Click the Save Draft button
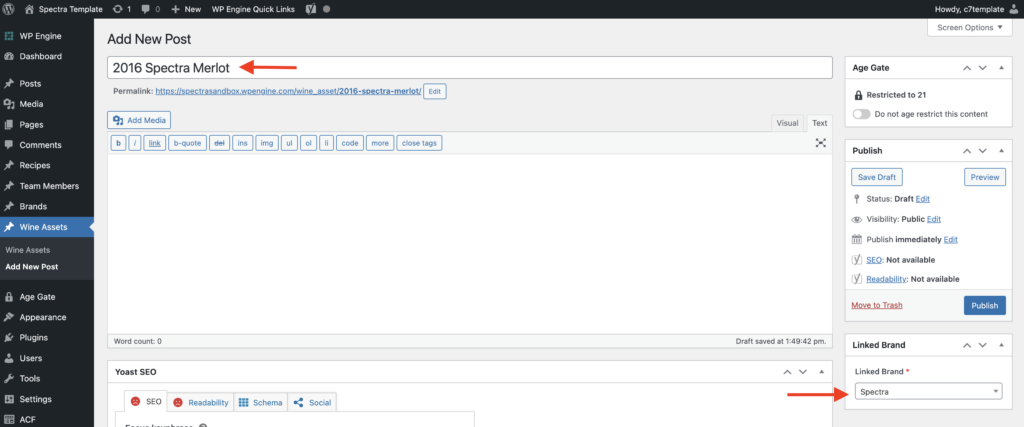 coord(877,177)
